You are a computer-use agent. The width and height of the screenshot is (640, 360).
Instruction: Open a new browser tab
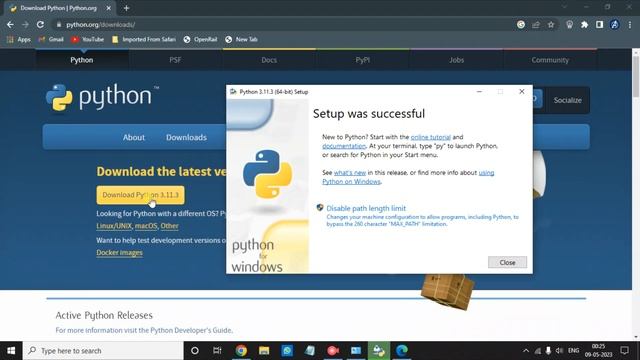coord(127,8)
